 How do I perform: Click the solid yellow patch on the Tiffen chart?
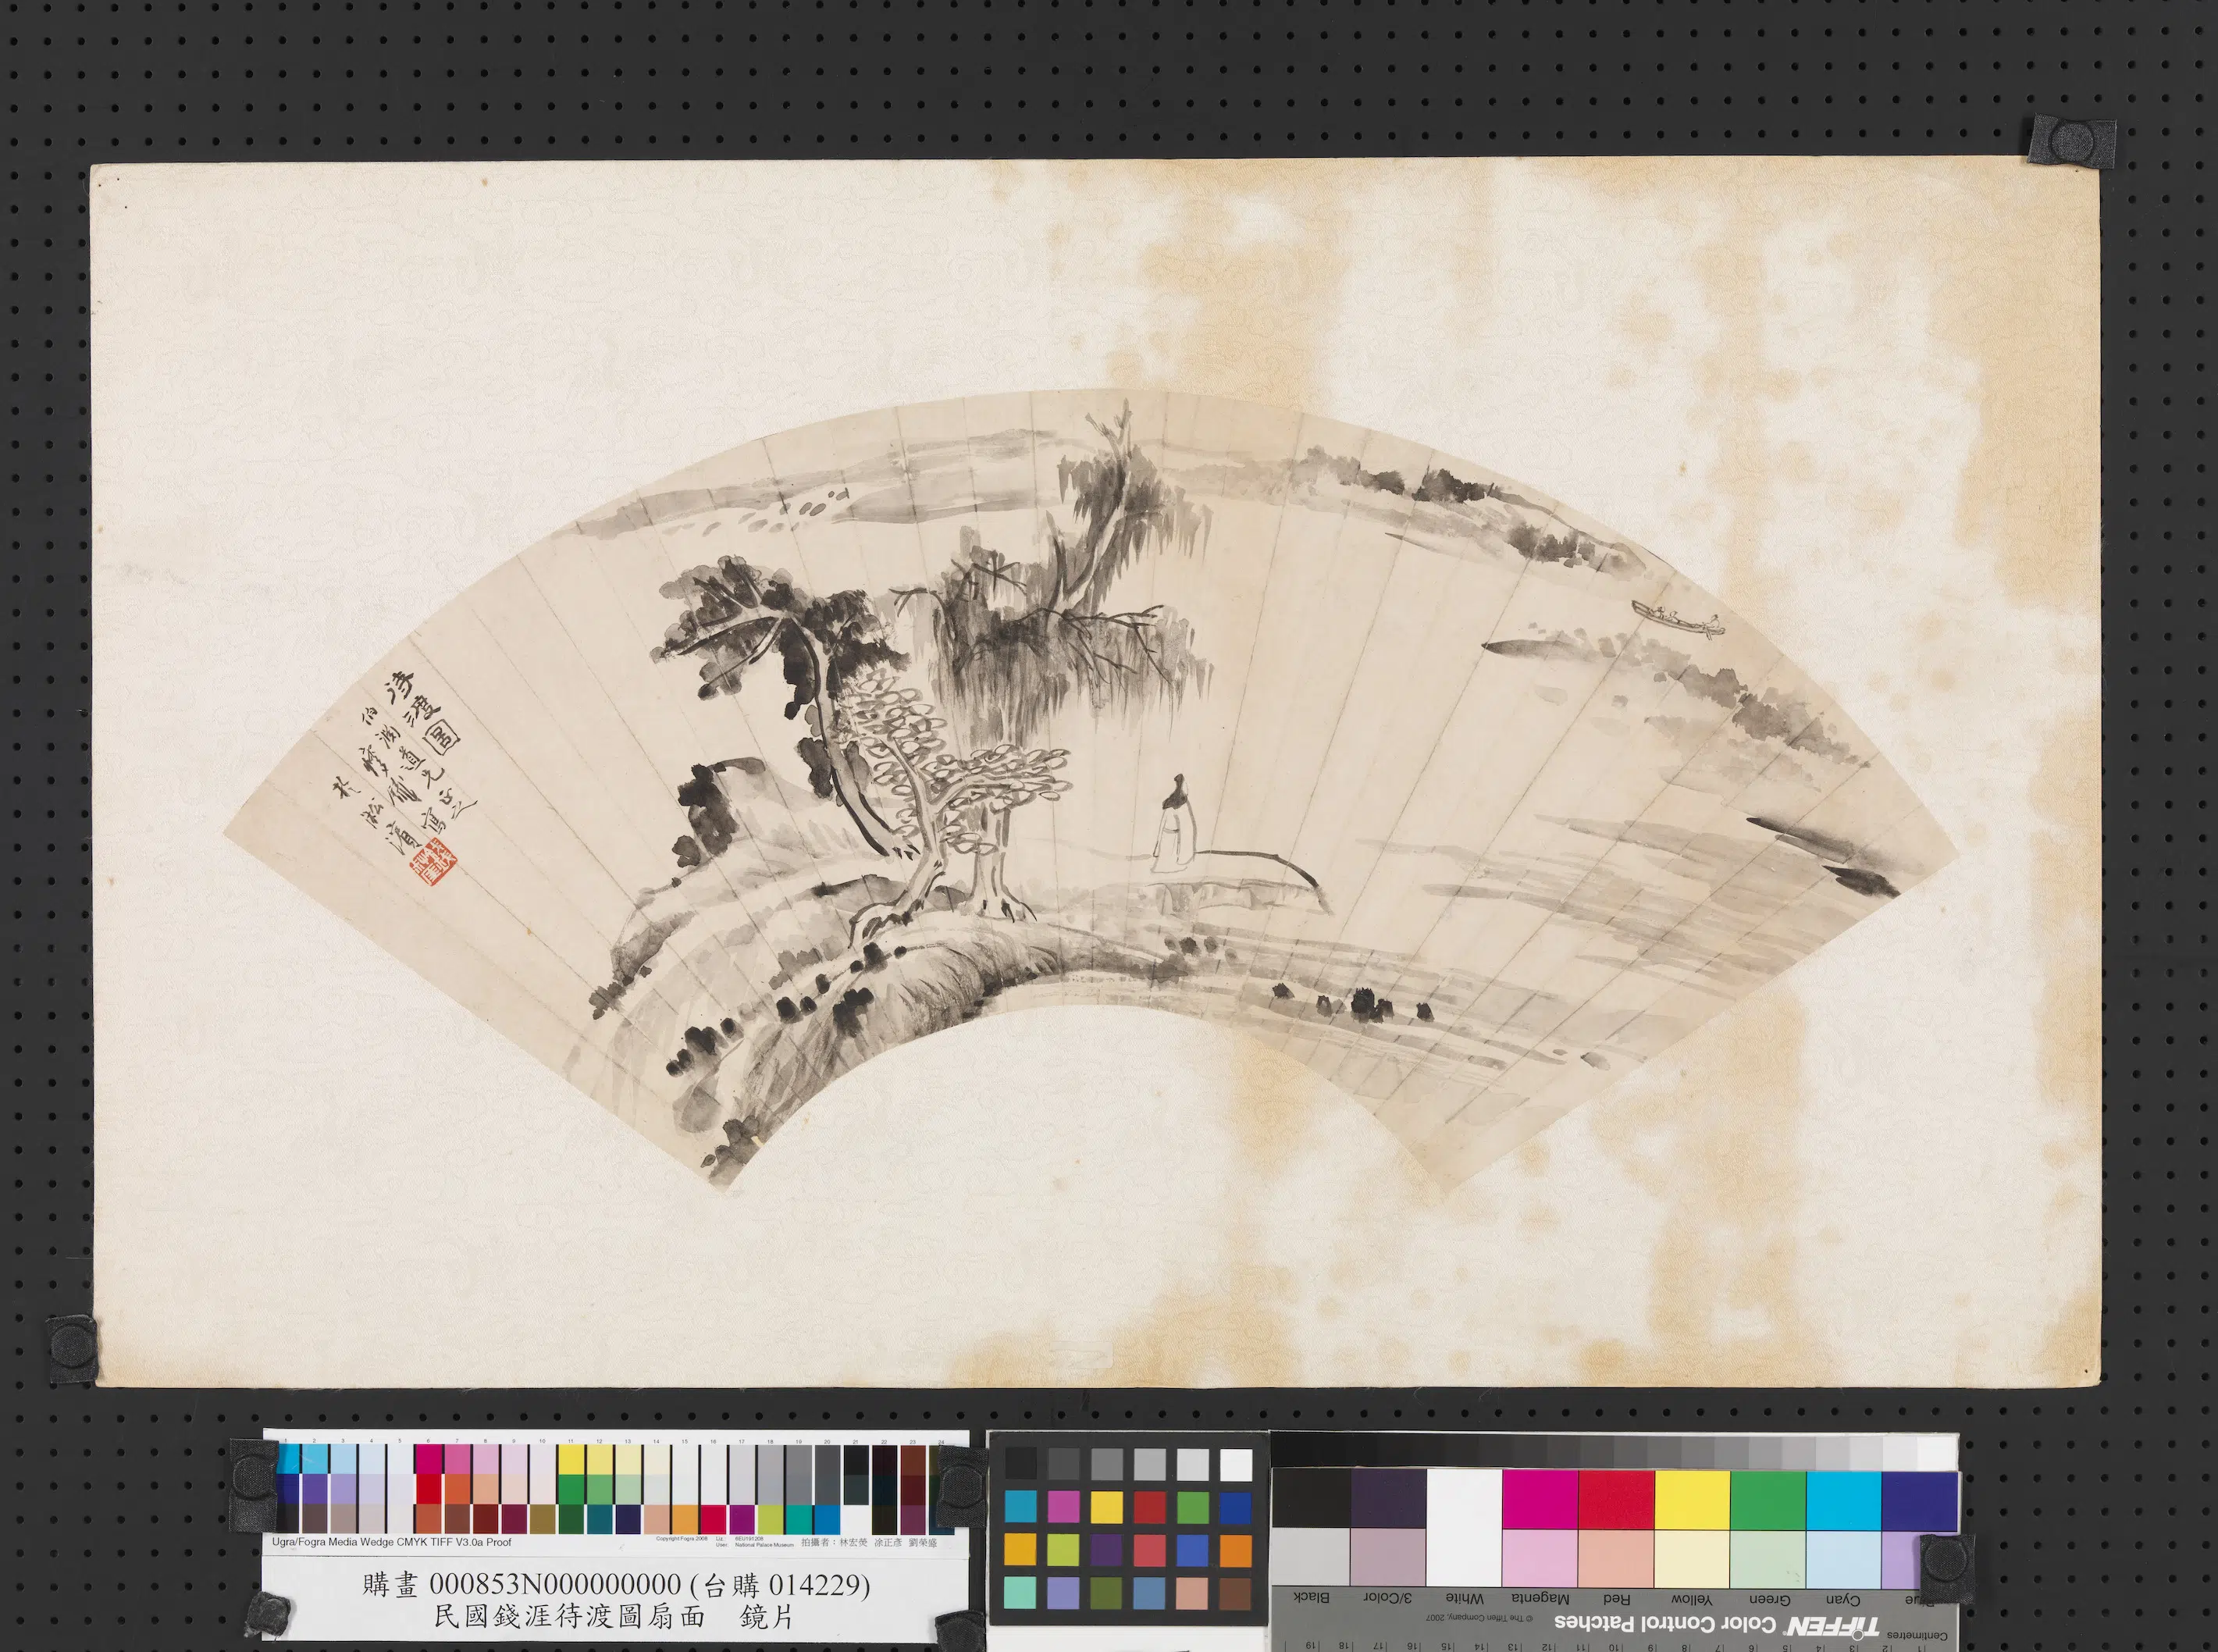click(1692, 1500)
